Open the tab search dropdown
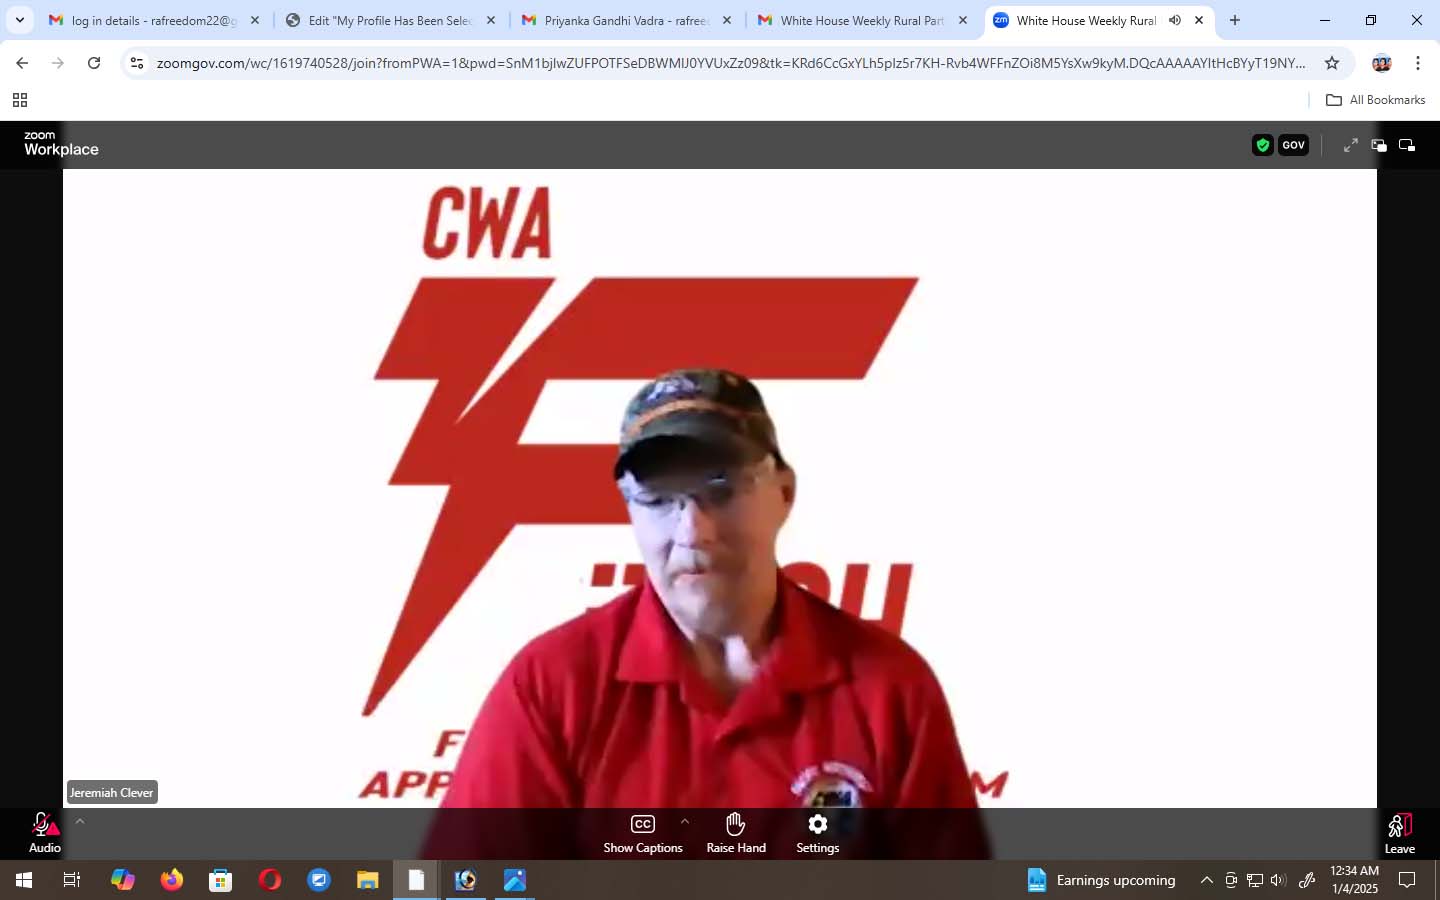Image resolution: width=1440 pixels, height=900 pixels. (19, 20)
